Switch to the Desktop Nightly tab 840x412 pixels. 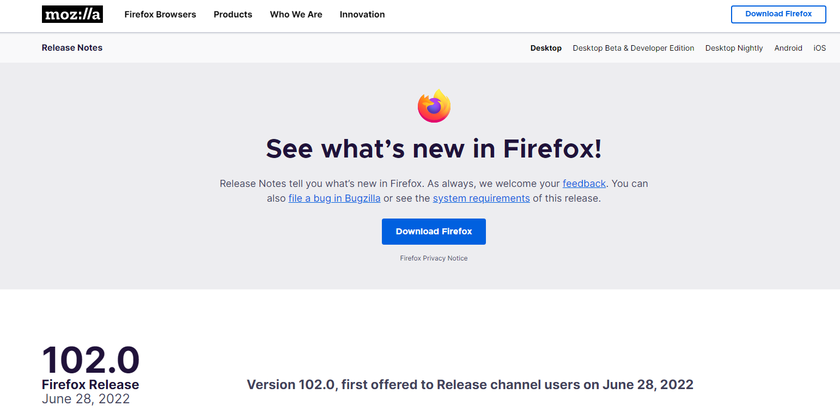(x=734, y=48)
